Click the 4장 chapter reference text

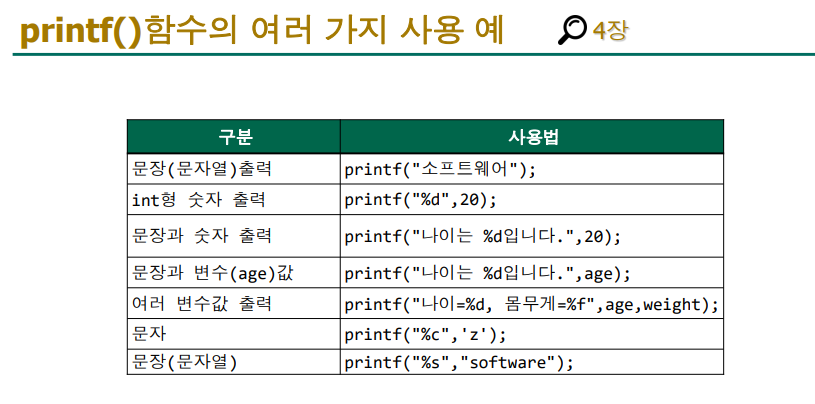pyautogui.click(x=610, y=31)
